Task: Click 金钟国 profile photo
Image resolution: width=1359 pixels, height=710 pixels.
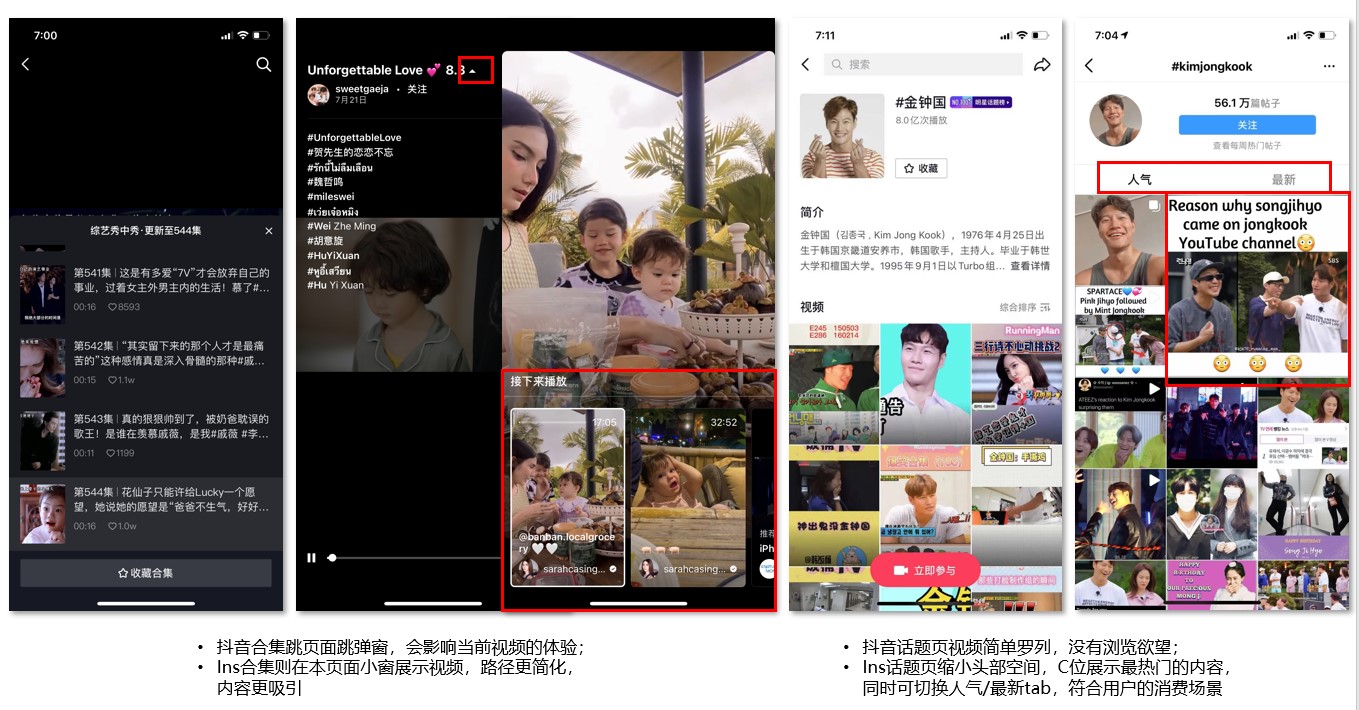Action: point(842,136)
